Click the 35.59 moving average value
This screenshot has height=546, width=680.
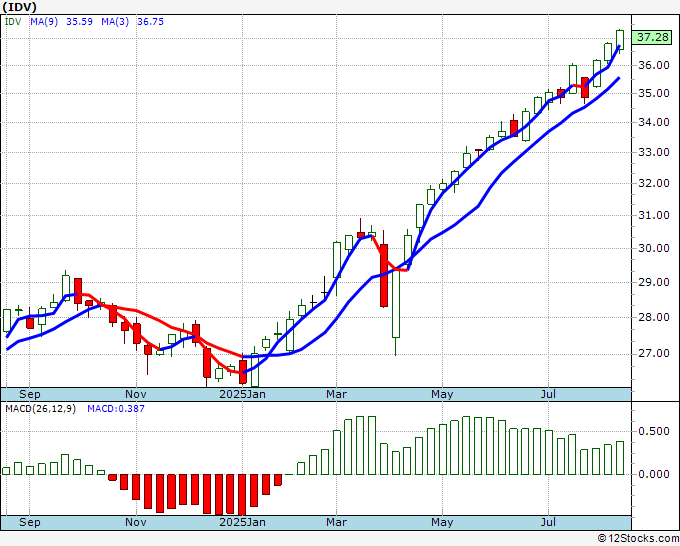coord(79,22)
